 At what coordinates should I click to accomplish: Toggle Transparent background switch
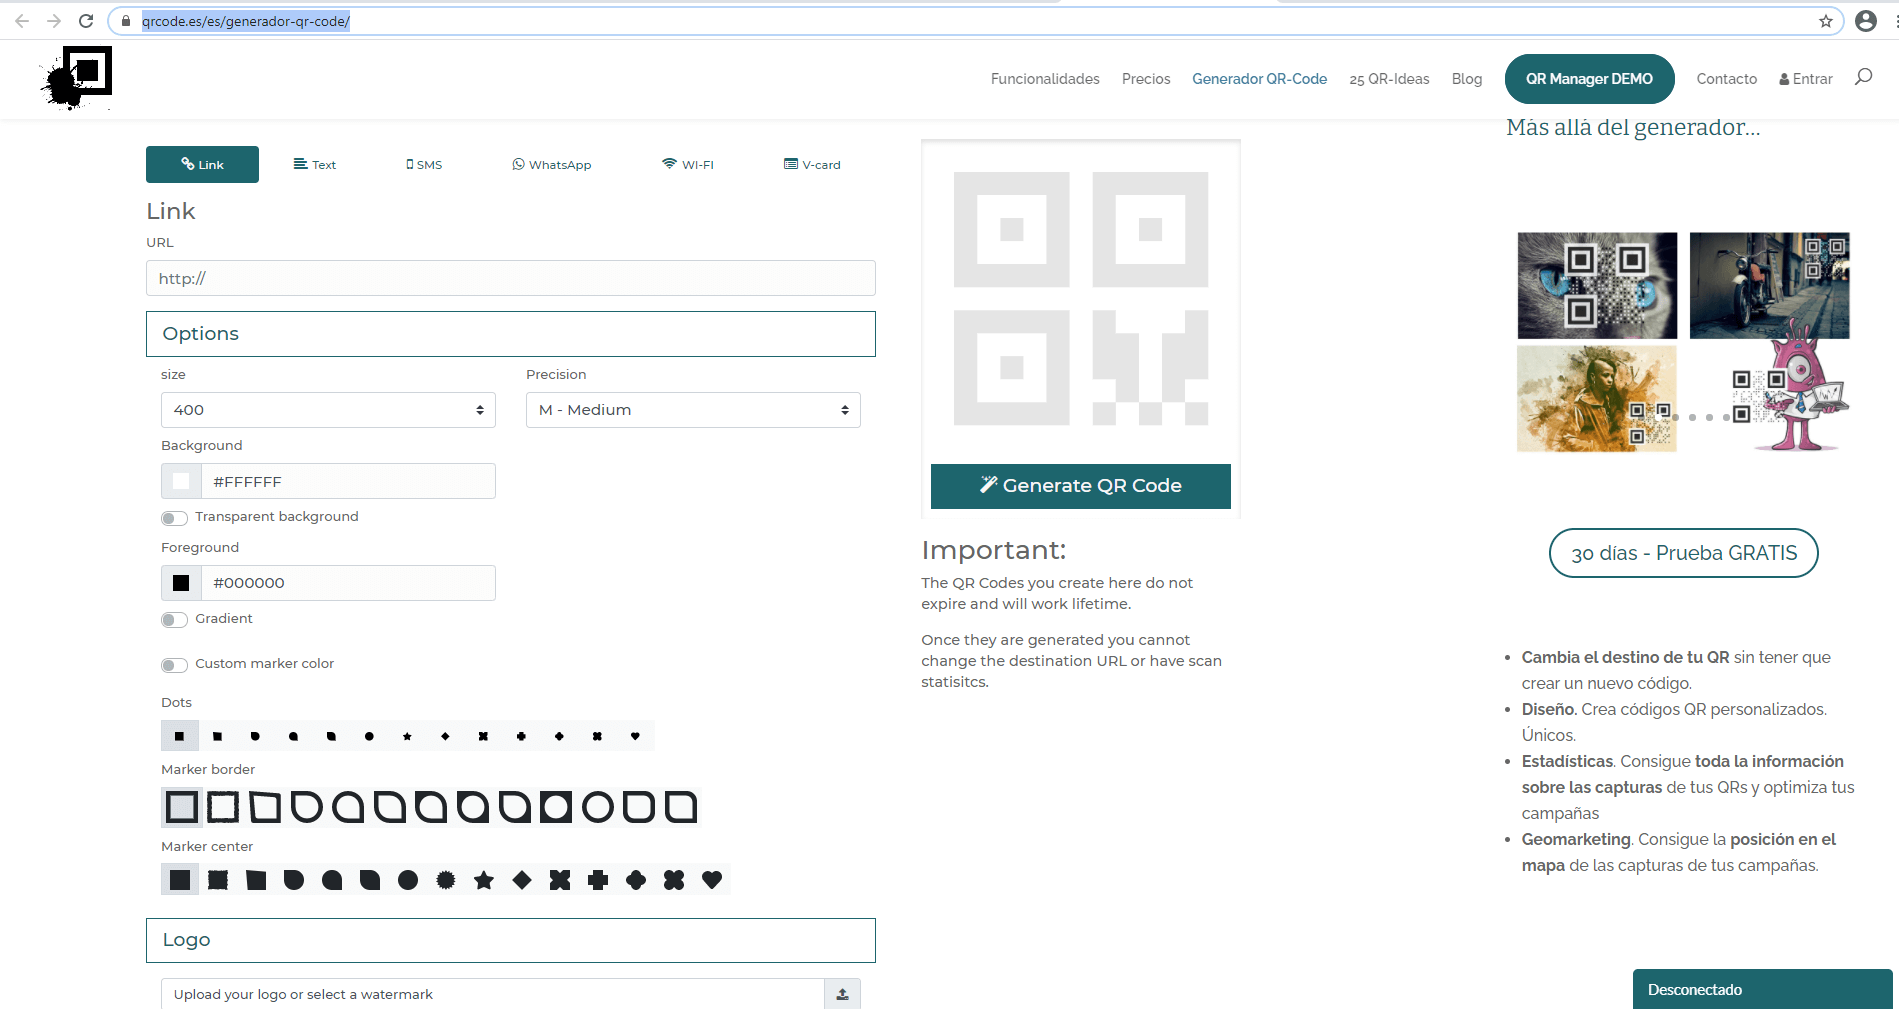[174, 518]
